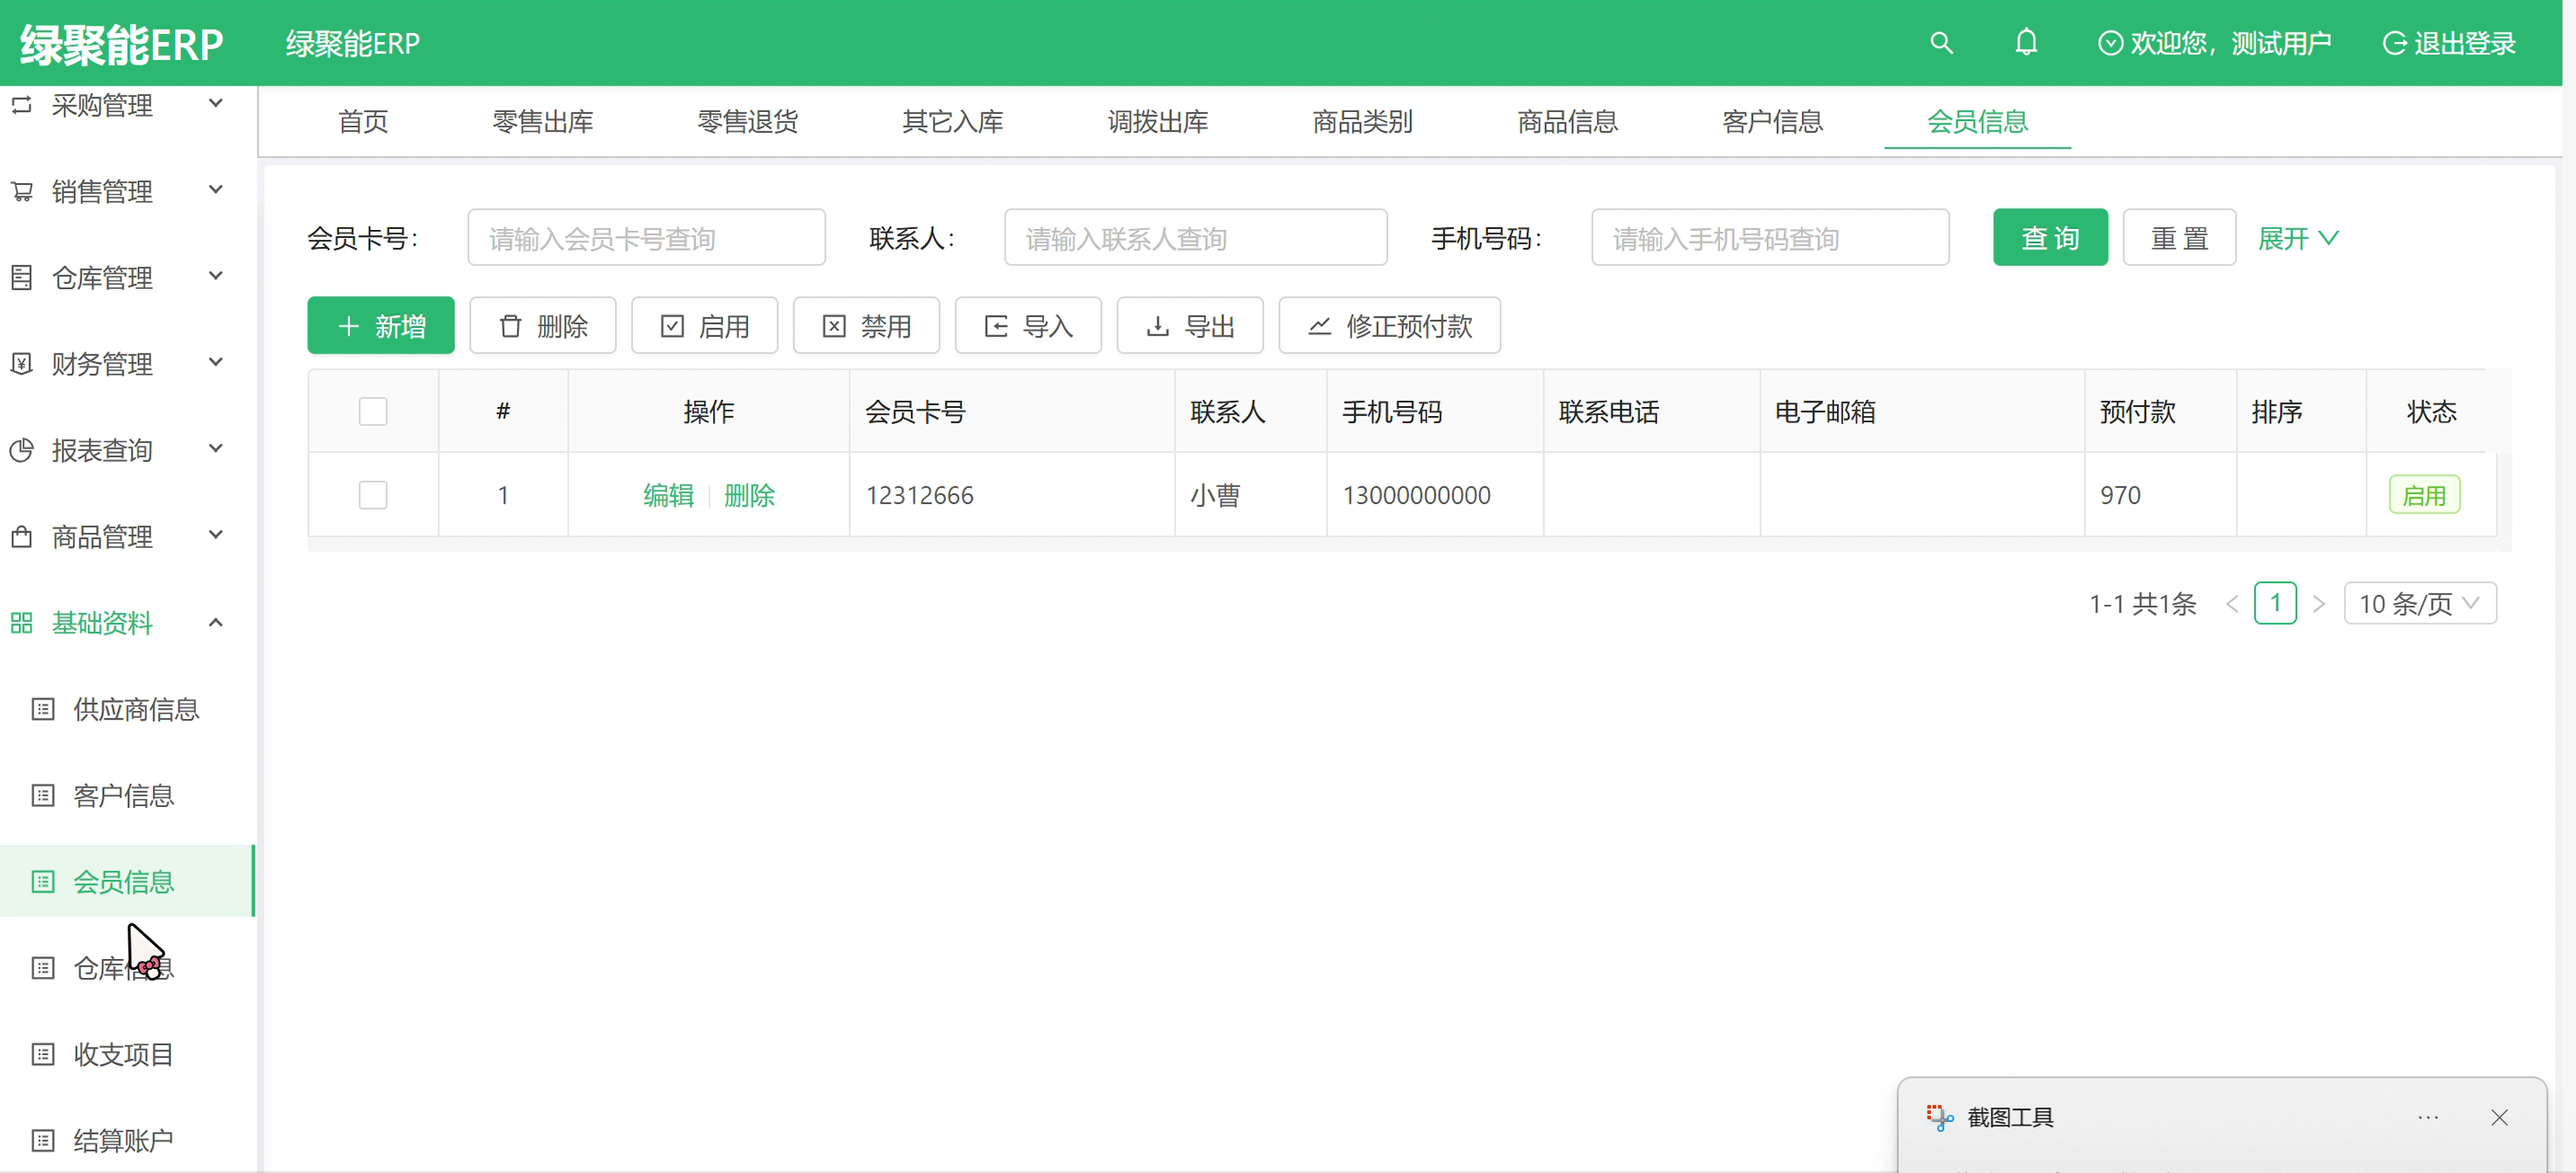Click the 报表查询 pie chart icon
The height and width of the screenshot is (1173, 2576).
(22, 449)
